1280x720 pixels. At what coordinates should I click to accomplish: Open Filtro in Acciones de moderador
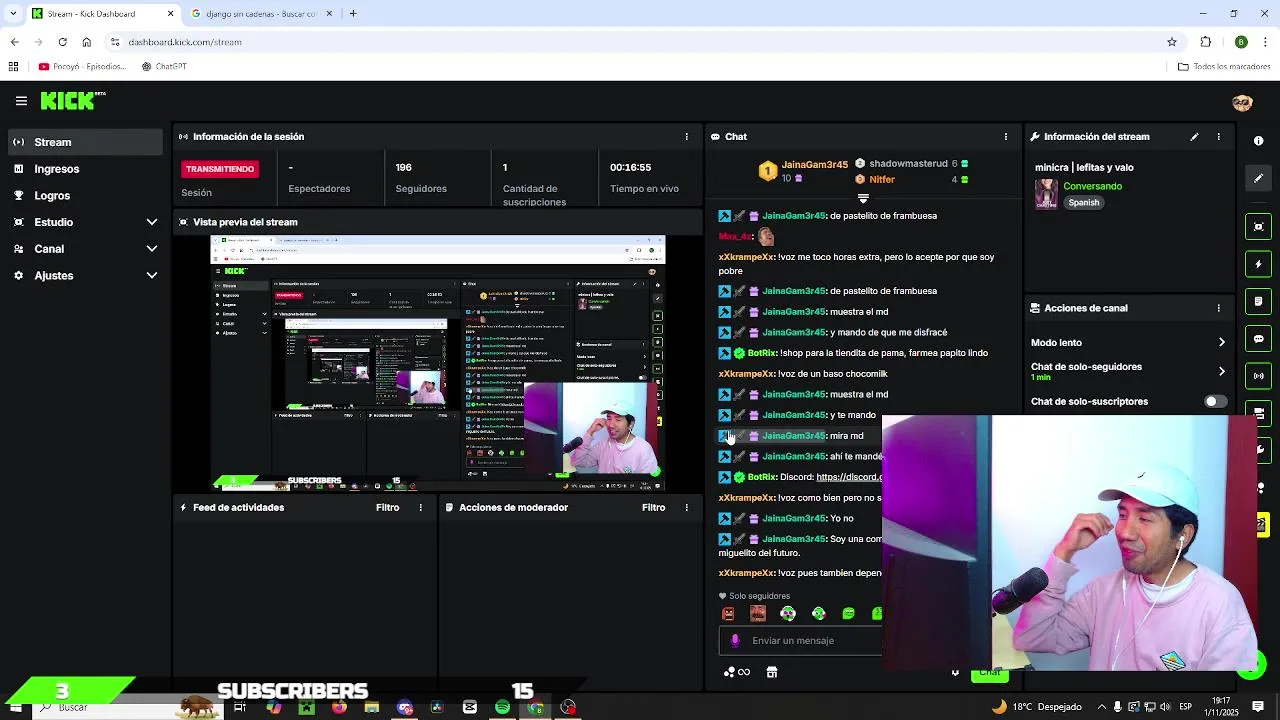click(x=653, y=508)
